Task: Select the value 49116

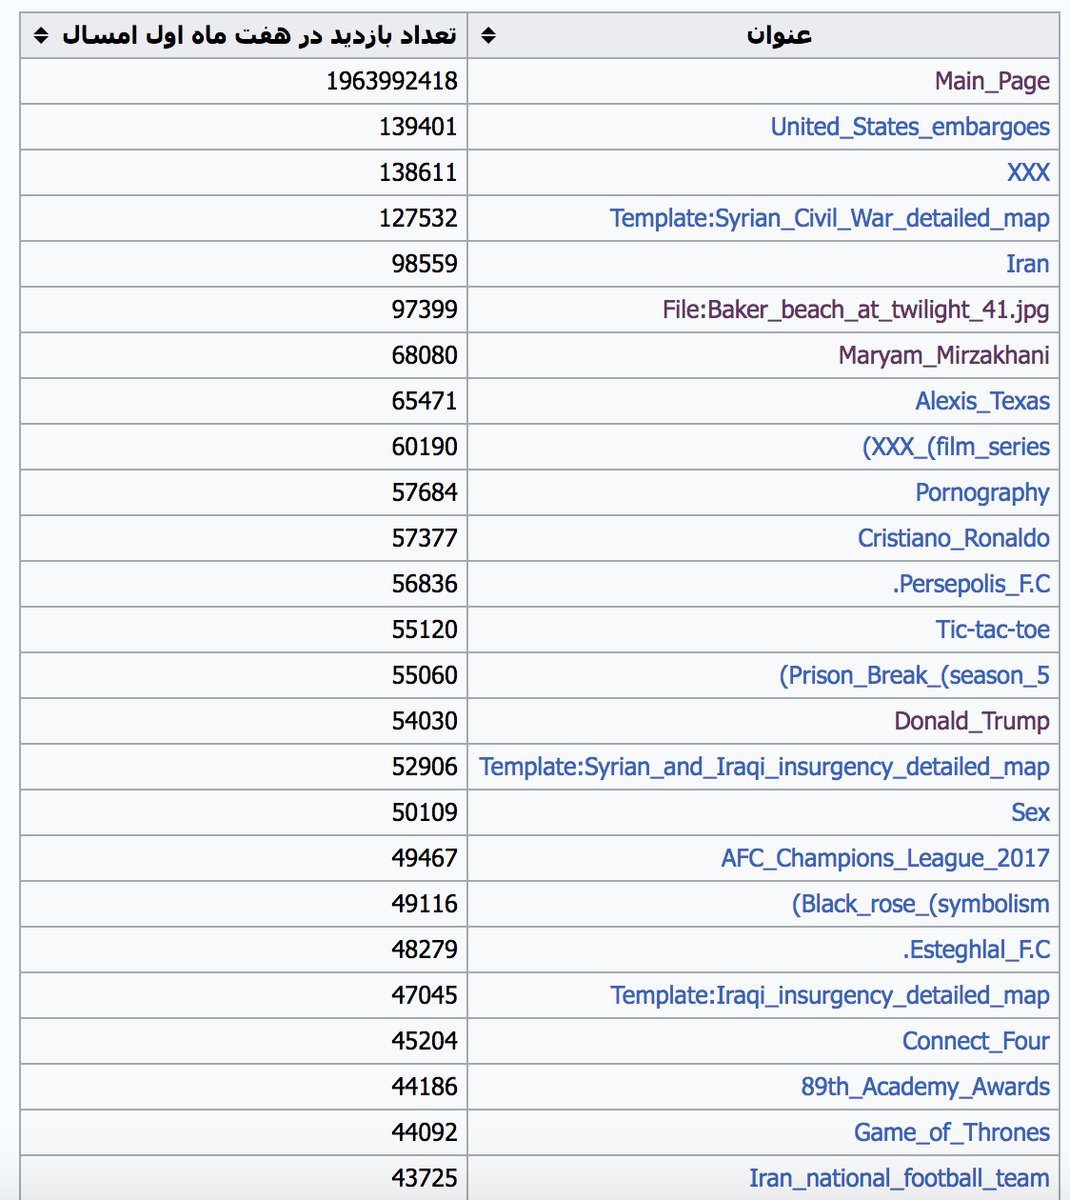Action: pyautogui.click(x=425, y=904)
